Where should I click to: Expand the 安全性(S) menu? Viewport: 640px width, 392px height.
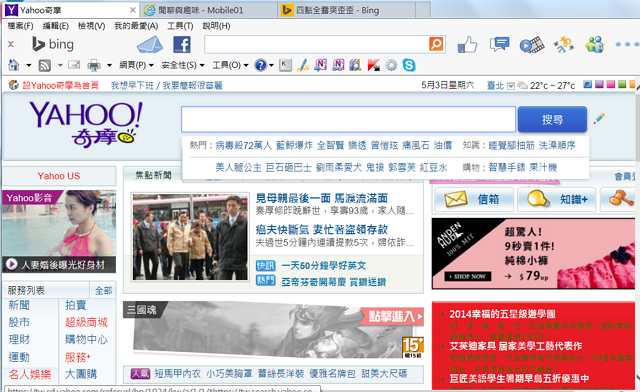click(x=183, y=65)
